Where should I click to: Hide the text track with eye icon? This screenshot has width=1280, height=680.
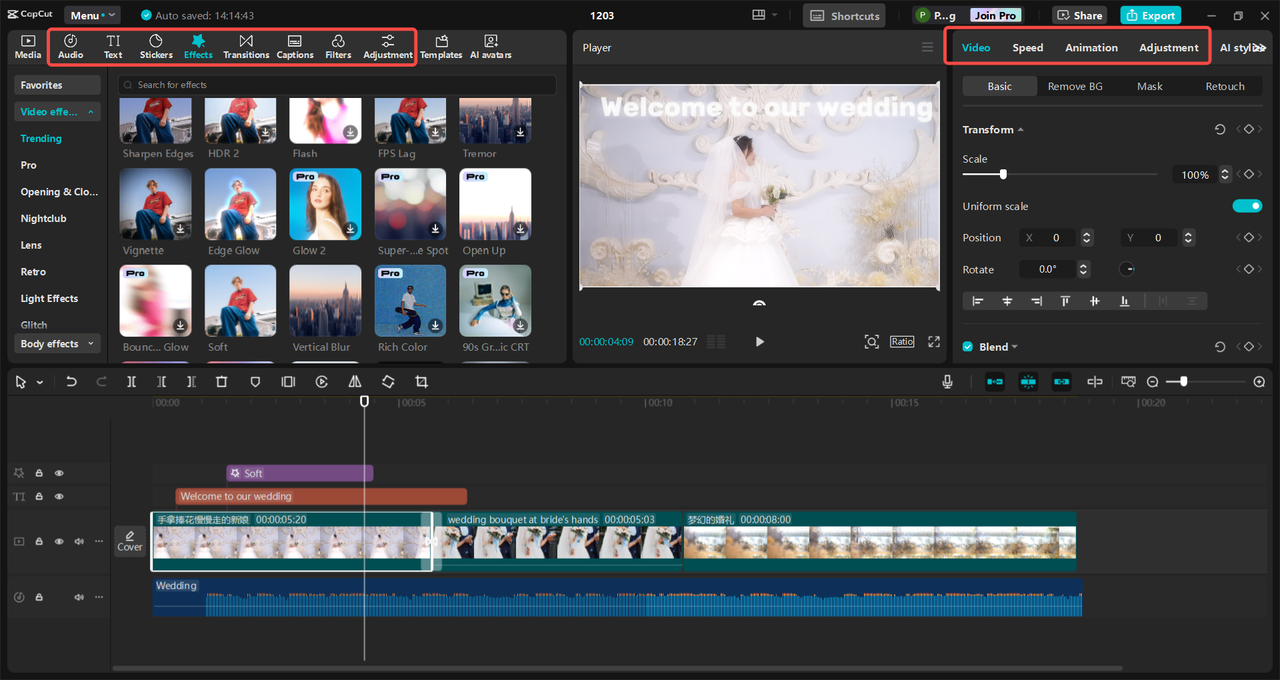point(59,497)
